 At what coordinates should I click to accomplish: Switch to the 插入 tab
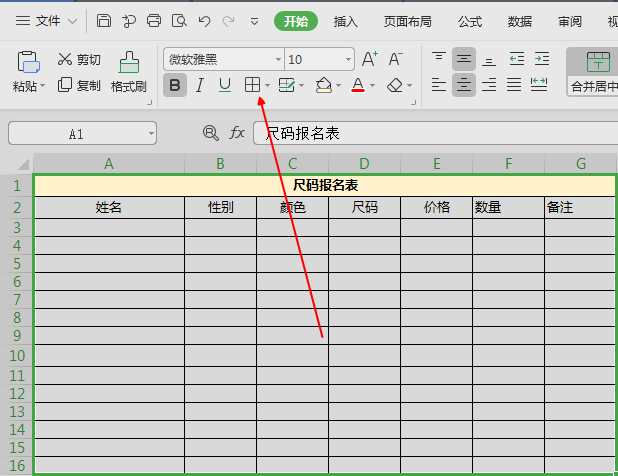click(x=345, y=21)
